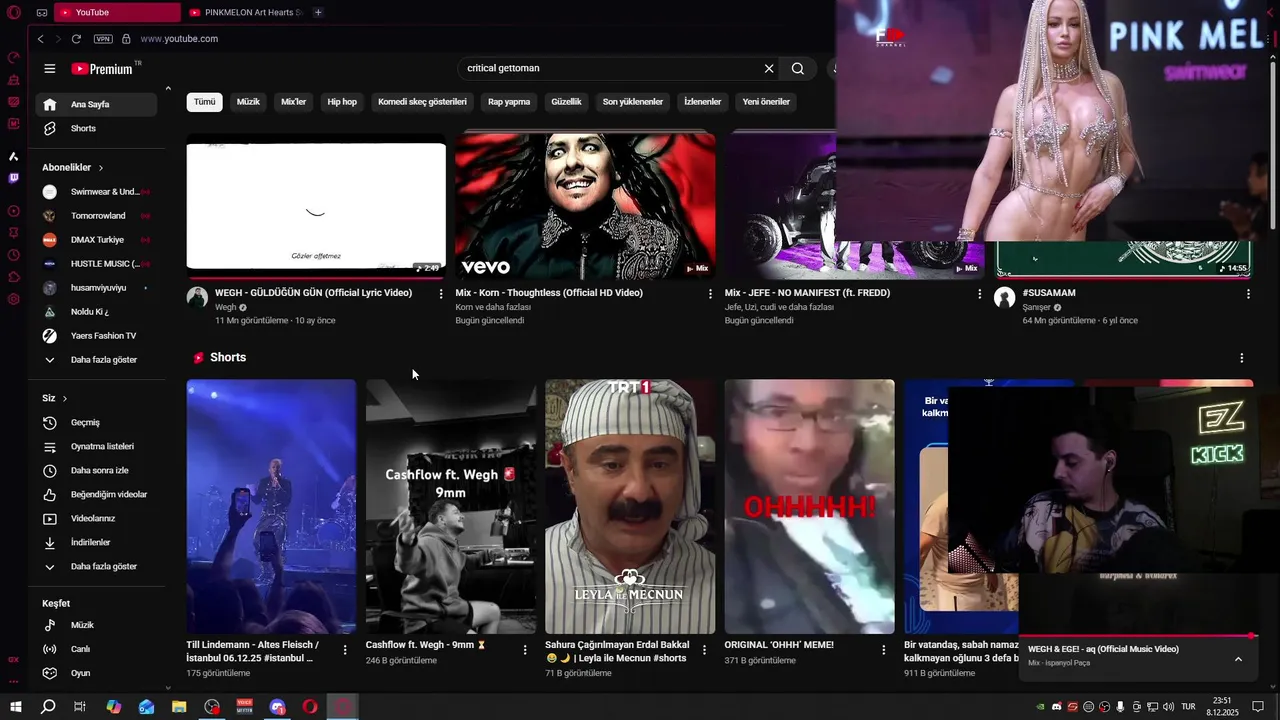This screenshot has height=720, width=1280.
Task: Select the İzlenenler filter chip
Action: pyautogui.click(x=702, y=102)
